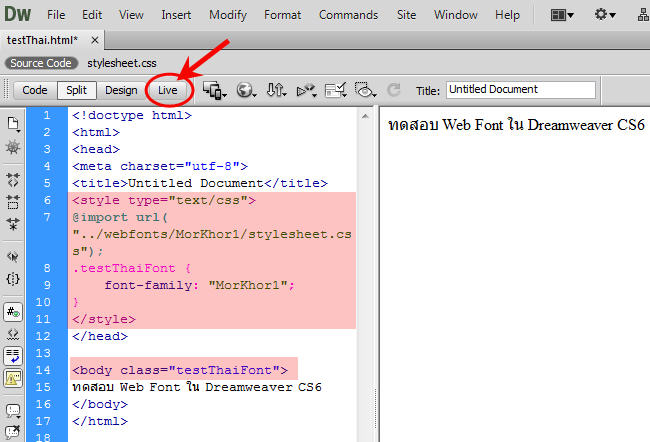The image size is (650, 442).
Task: Select the testThai.html* document tab
Action: [42, 40]
